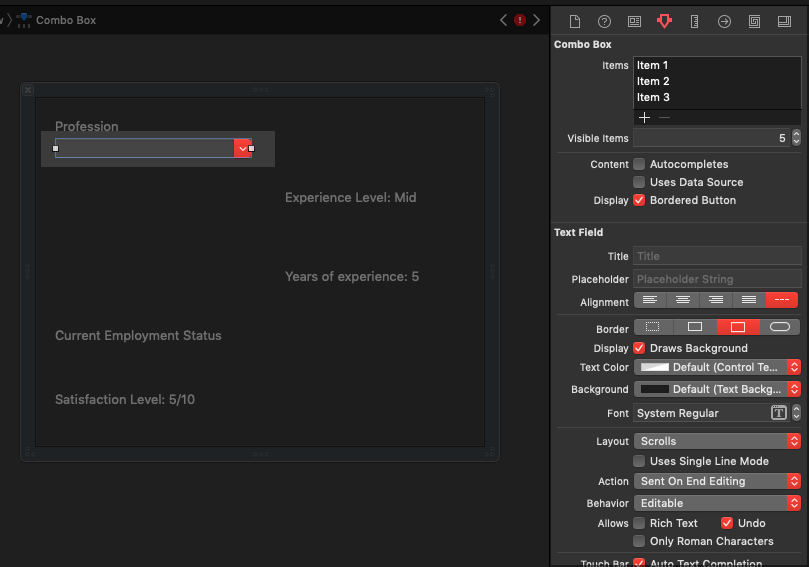
Task: Open the Connections inspector arrow icon
Action: pos(724,21)
